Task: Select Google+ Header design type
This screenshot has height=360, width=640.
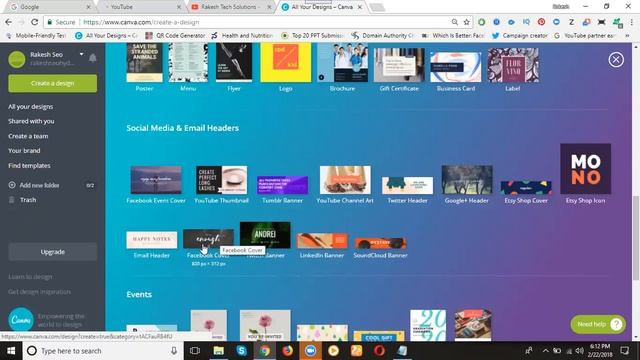Action: [467, 180]
